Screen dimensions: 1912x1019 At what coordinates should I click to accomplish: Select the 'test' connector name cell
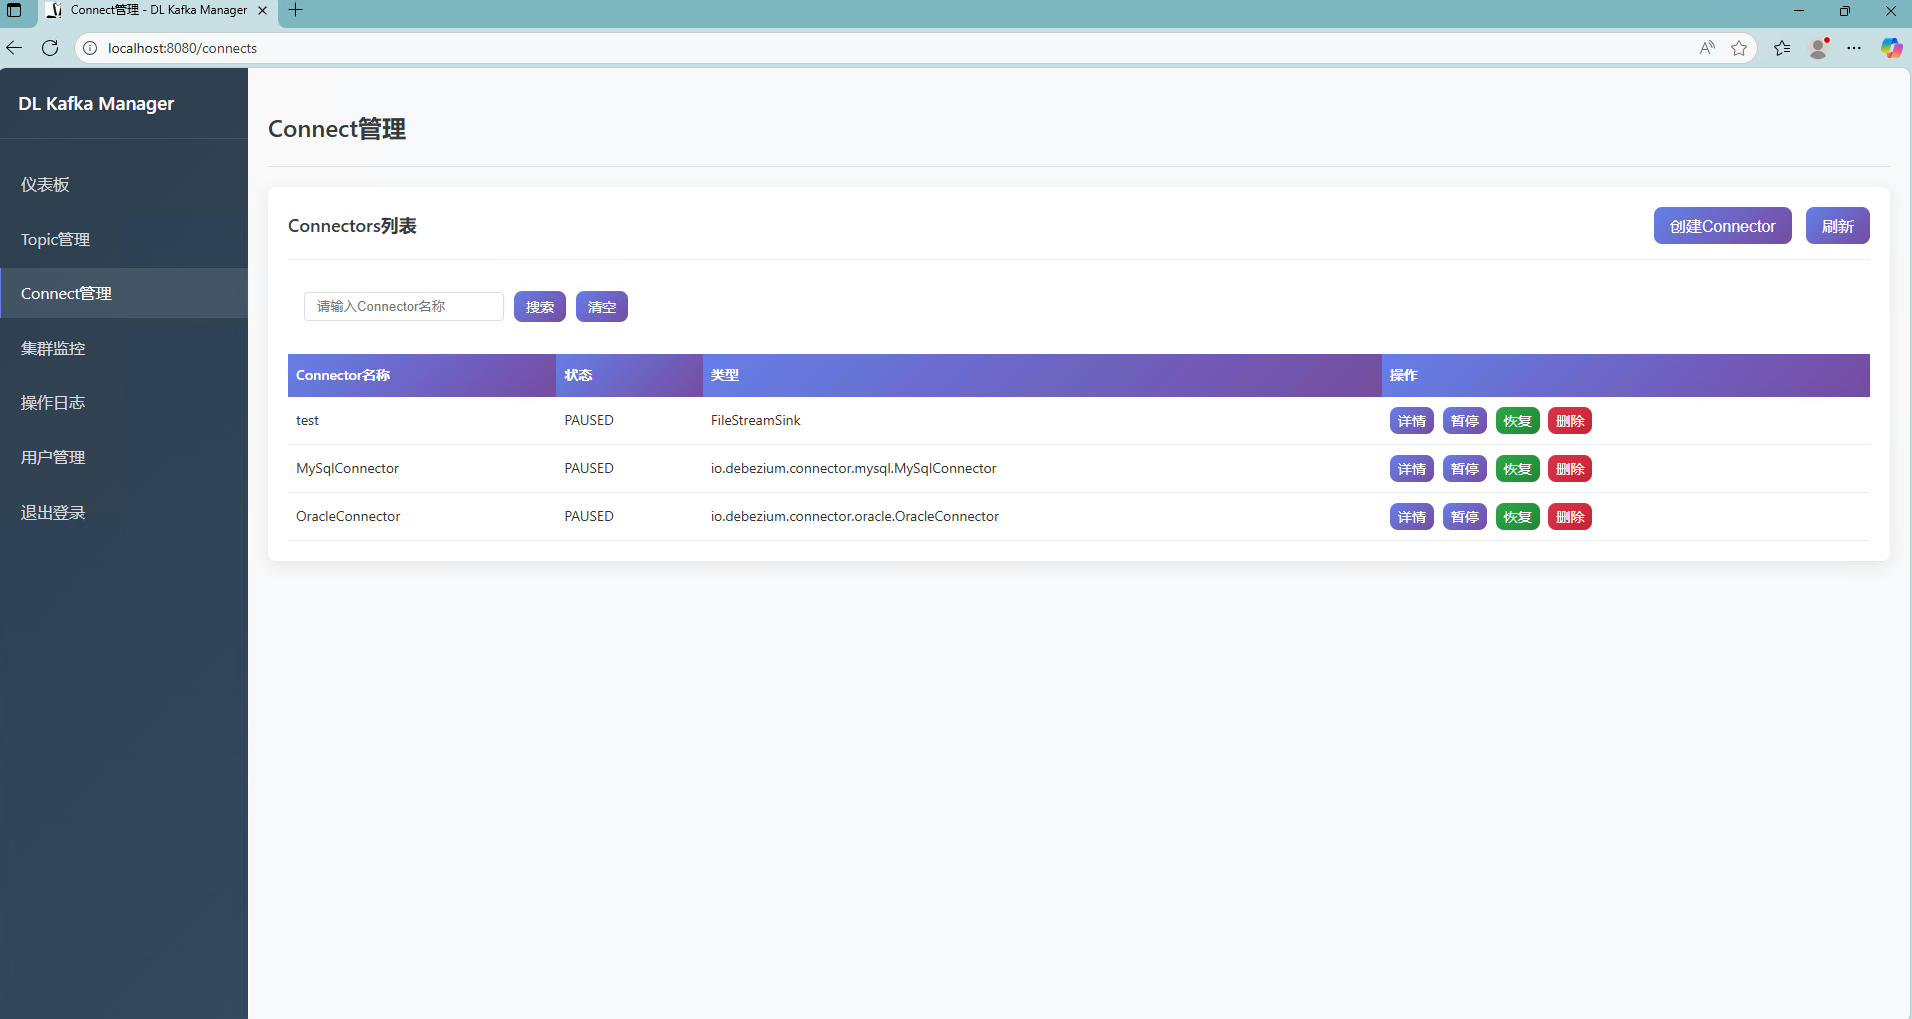(x=422, y=421)
